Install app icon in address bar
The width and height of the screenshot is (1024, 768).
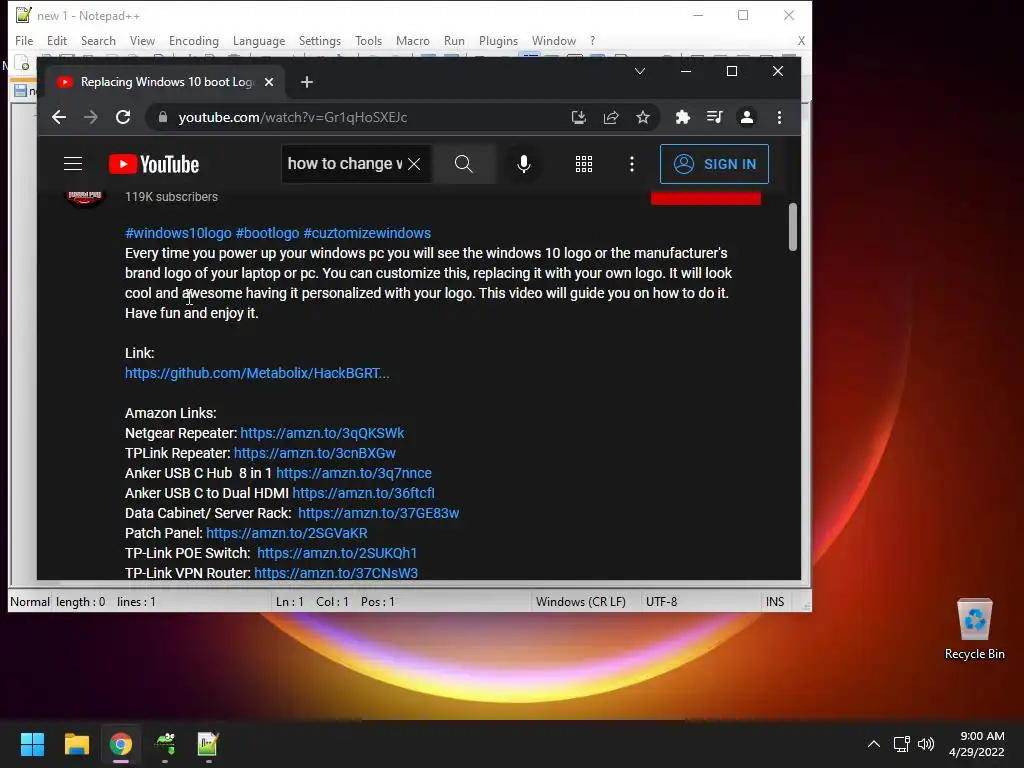click(x=579, y=117)
